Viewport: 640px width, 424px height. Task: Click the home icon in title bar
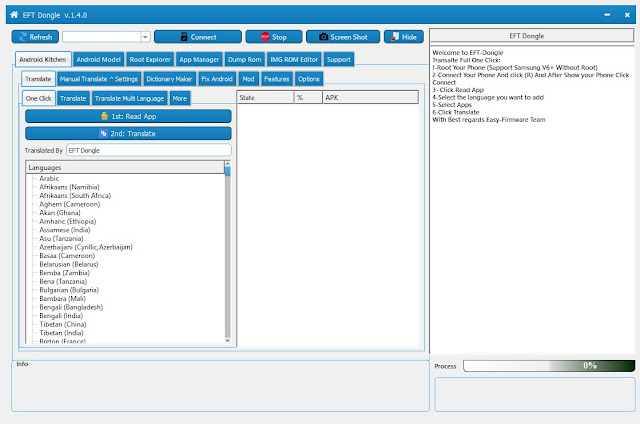(14, 15)
